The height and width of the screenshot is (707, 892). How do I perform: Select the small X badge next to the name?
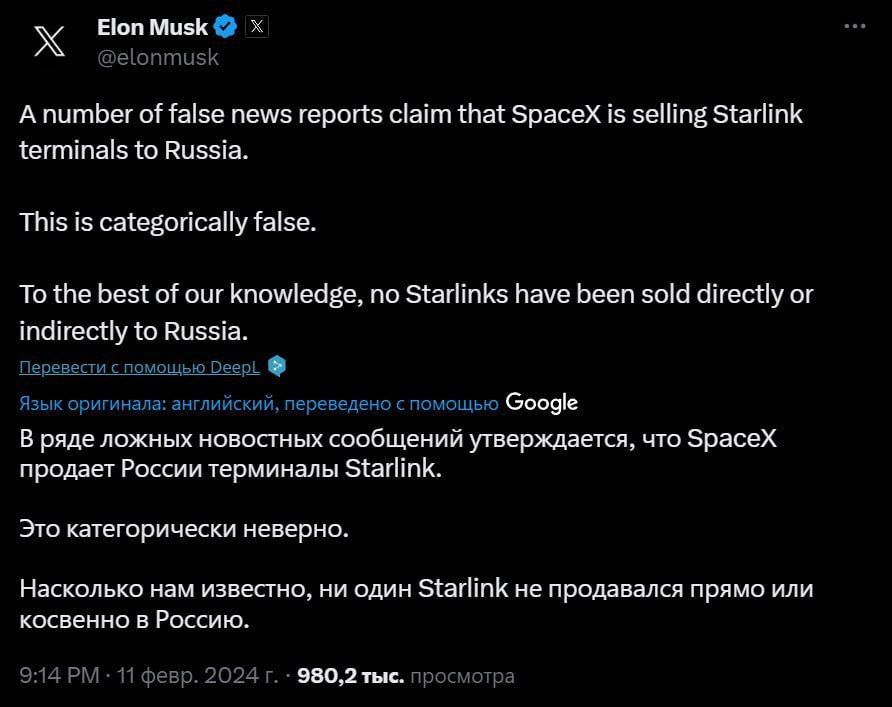coord(256,26)
